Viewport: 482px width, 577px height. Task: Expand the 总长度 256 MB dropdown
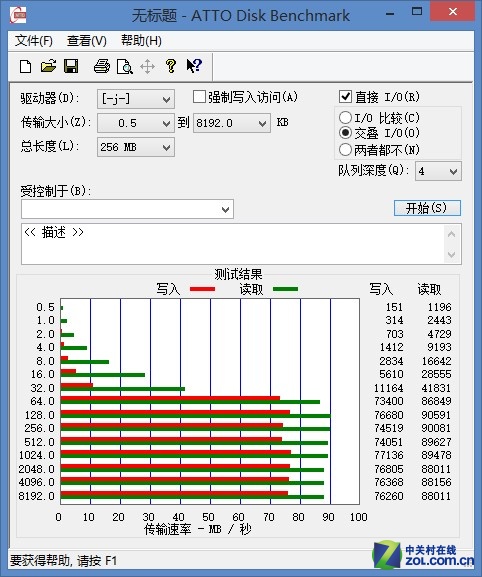pyautogui.click(x=136, y=147)
